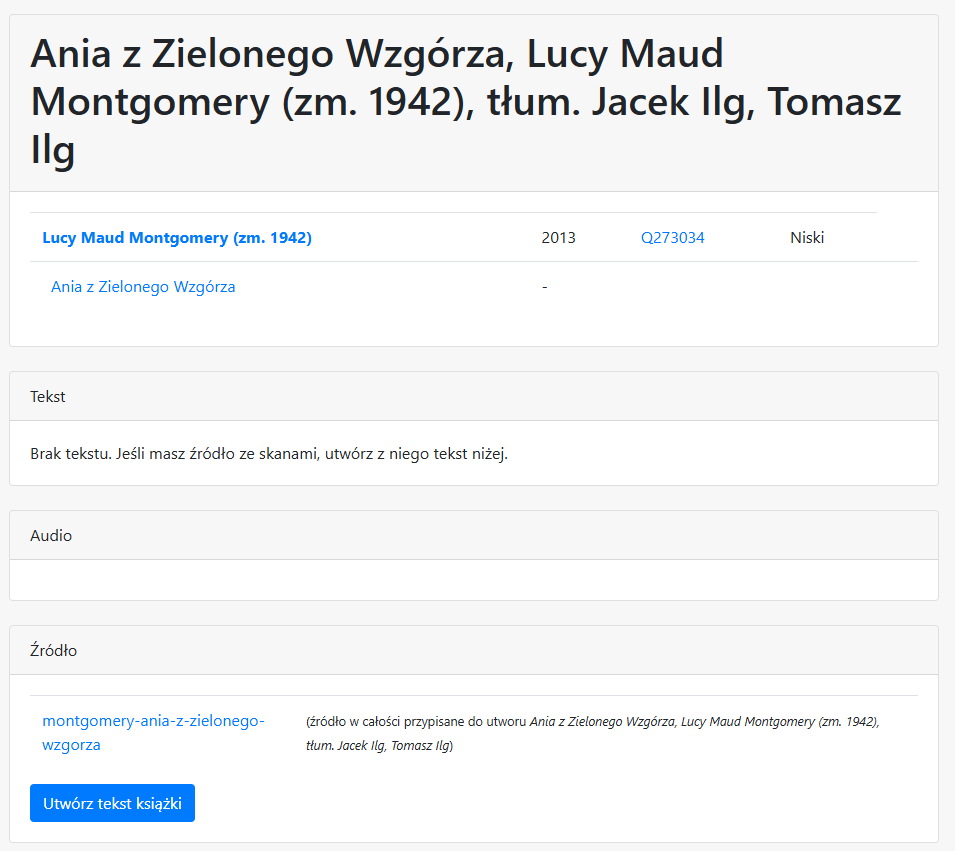Click the '(źródło w całości przypisane do utworu' note text
The width and height of the screenshot is (955, 851).
(x=417, y=722)
